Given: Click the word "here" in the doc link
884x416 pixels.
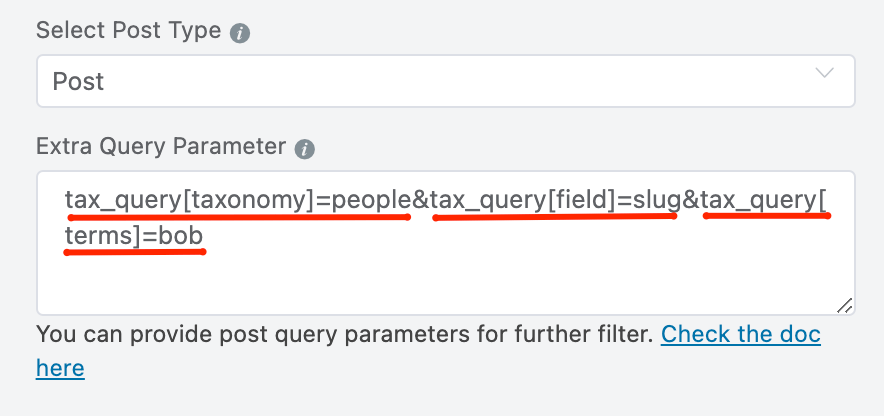Looking at the screenshot, I should (60, 369).
